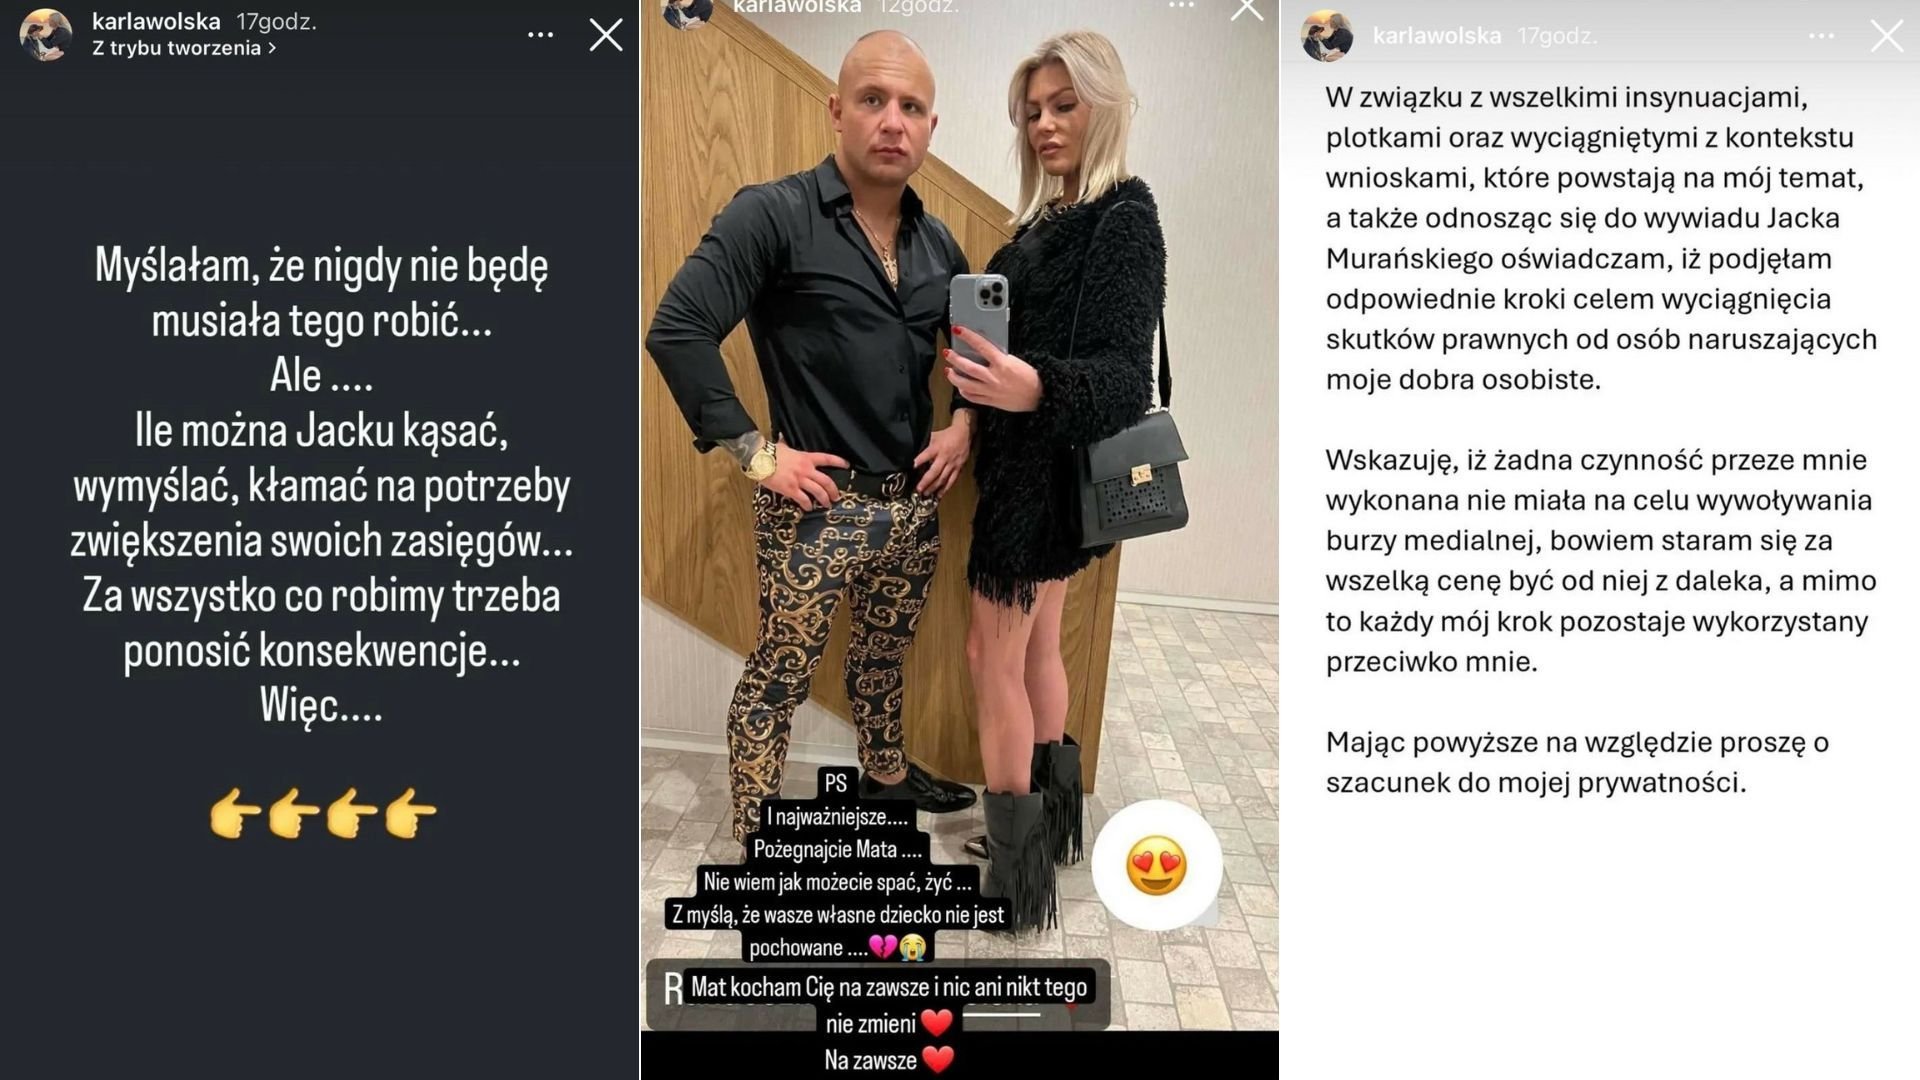
Task: Click pointing hand emojis row
Action: tap(322, 812)
